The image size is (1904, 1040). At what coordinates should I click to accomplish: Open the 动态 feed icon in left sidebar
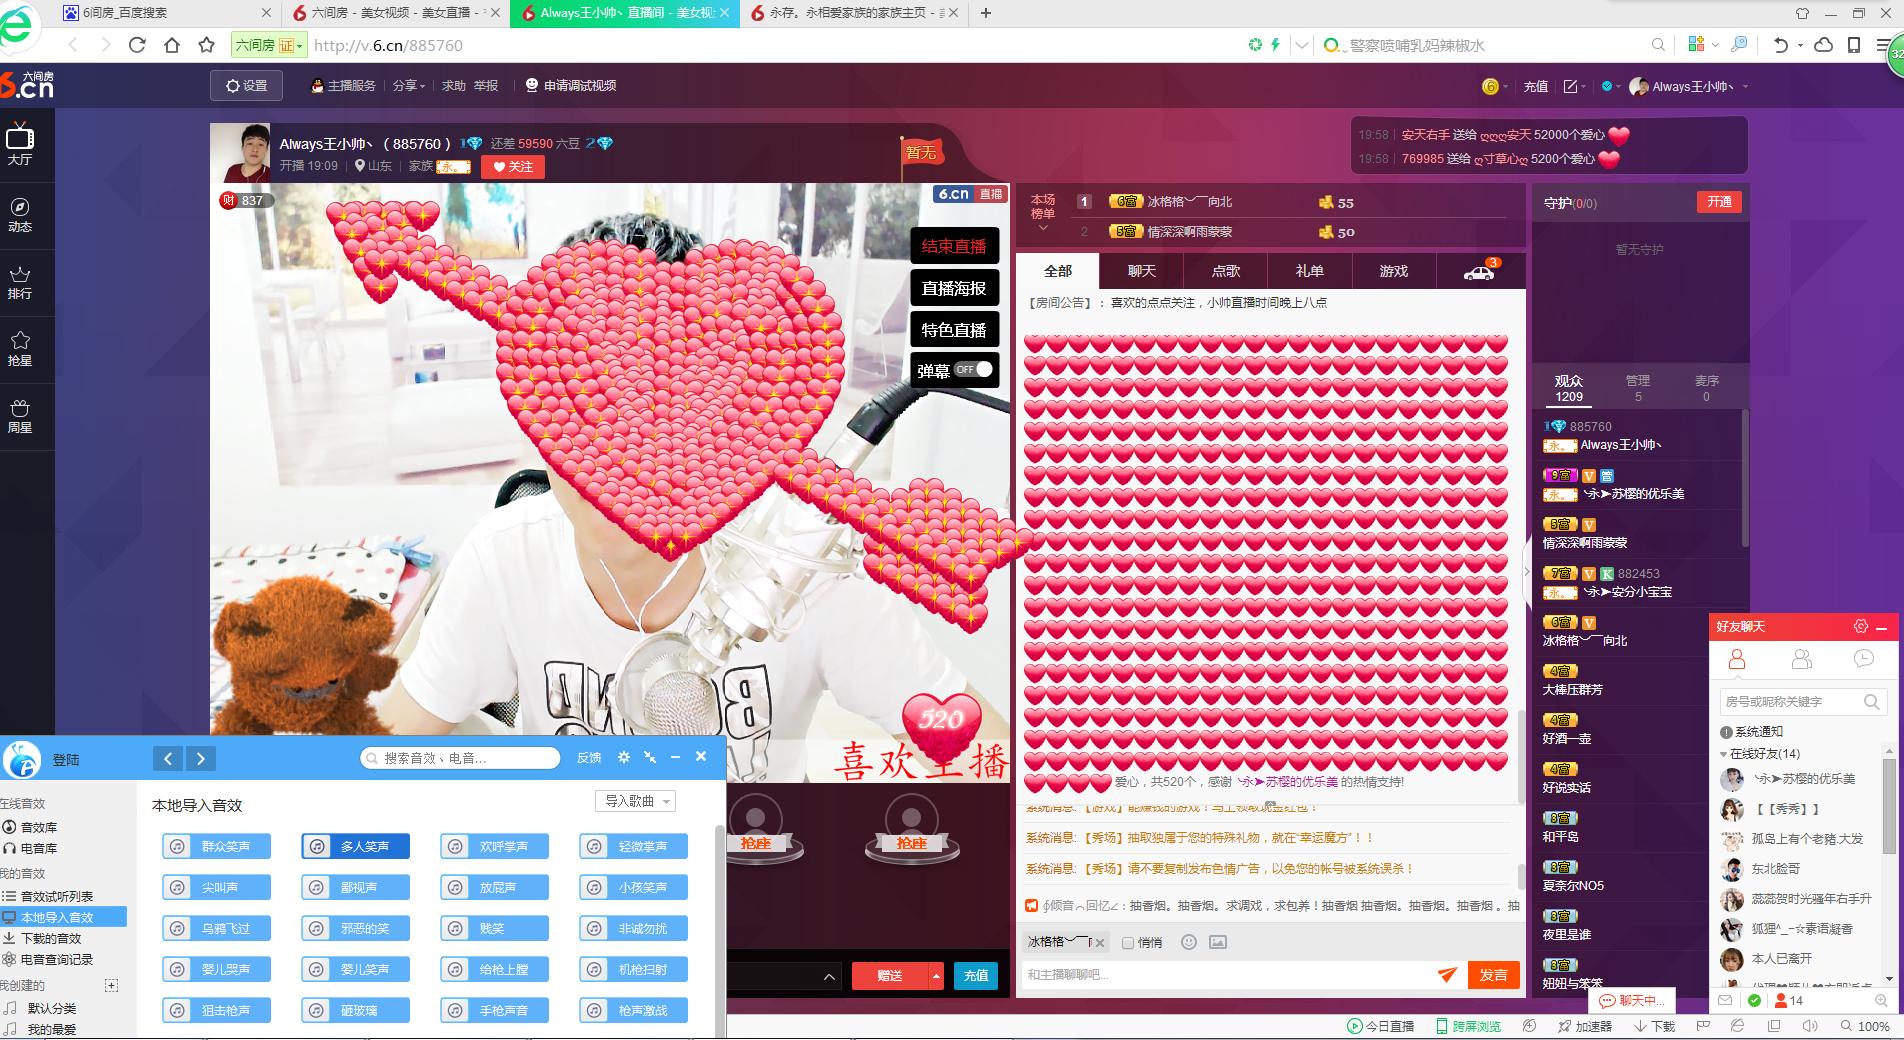pyautogui.click(x=20, y=213)
